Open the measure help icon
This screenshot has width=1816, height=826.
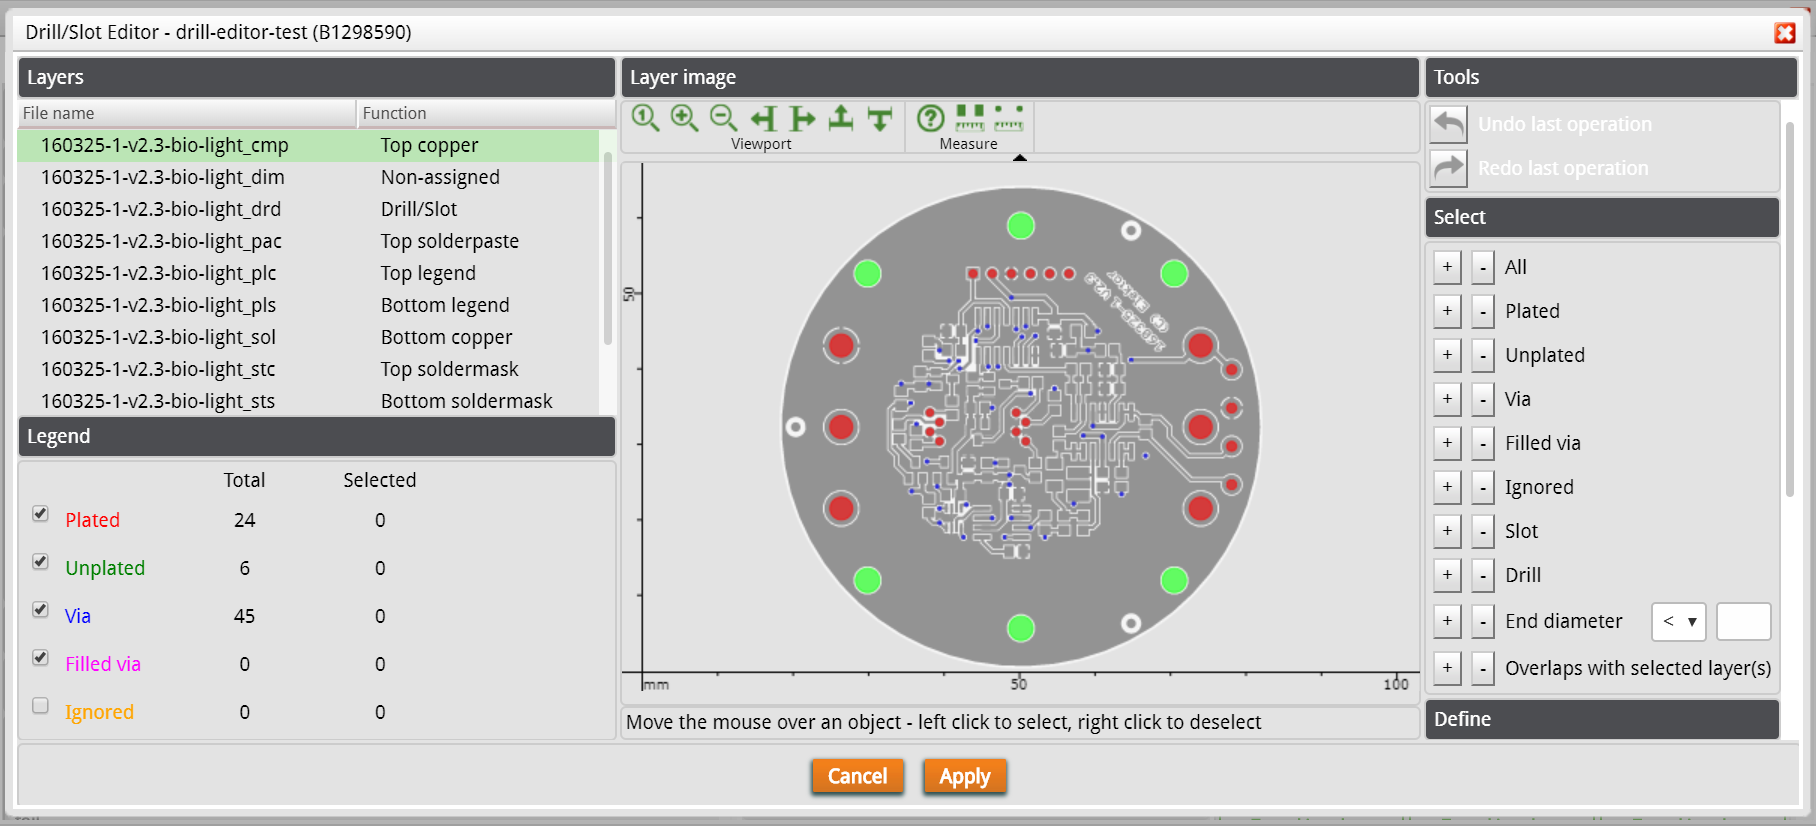point(930,118)
